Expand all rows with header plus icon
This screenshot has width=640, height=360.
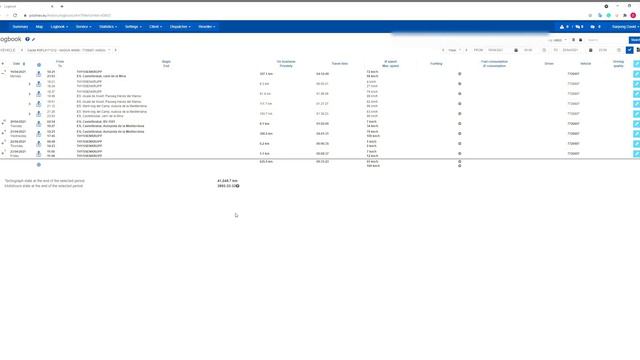(3, 64)
